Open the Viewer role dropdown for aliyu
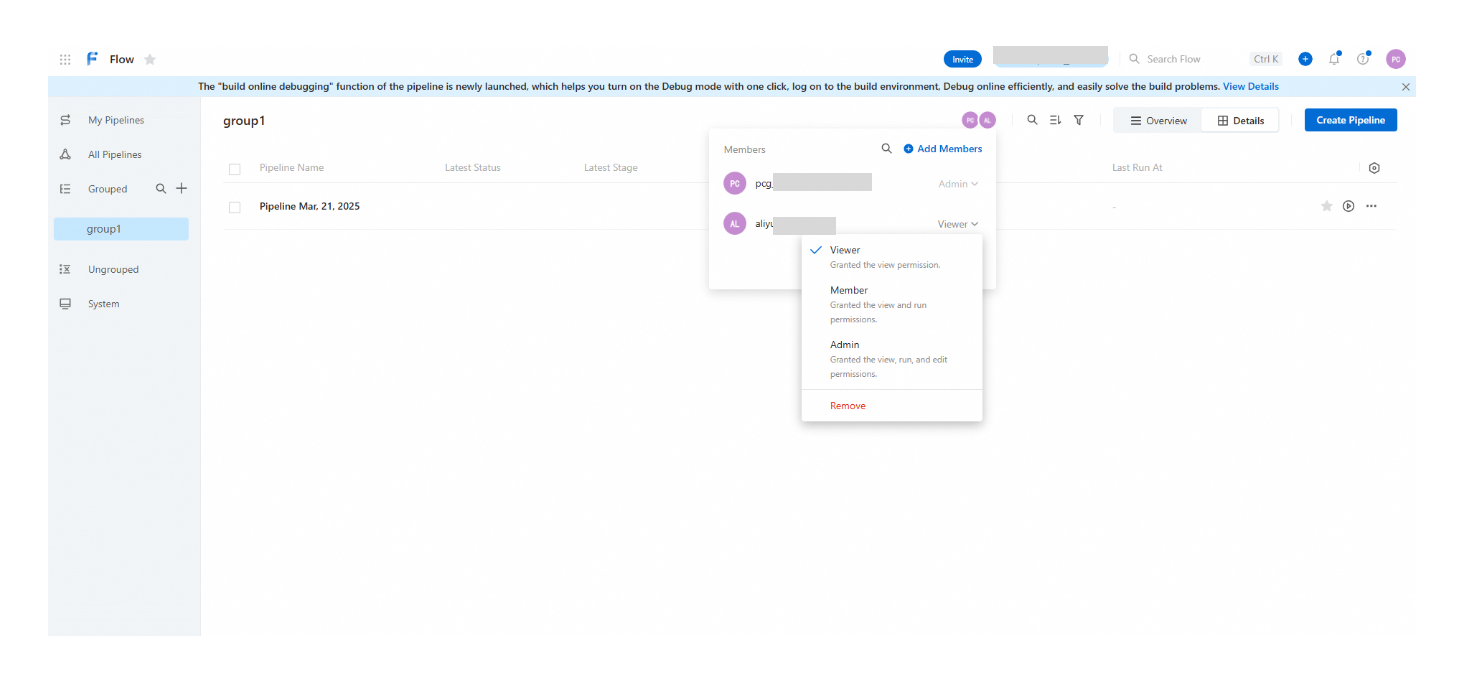1463x681 pixels. coord(958,224)
